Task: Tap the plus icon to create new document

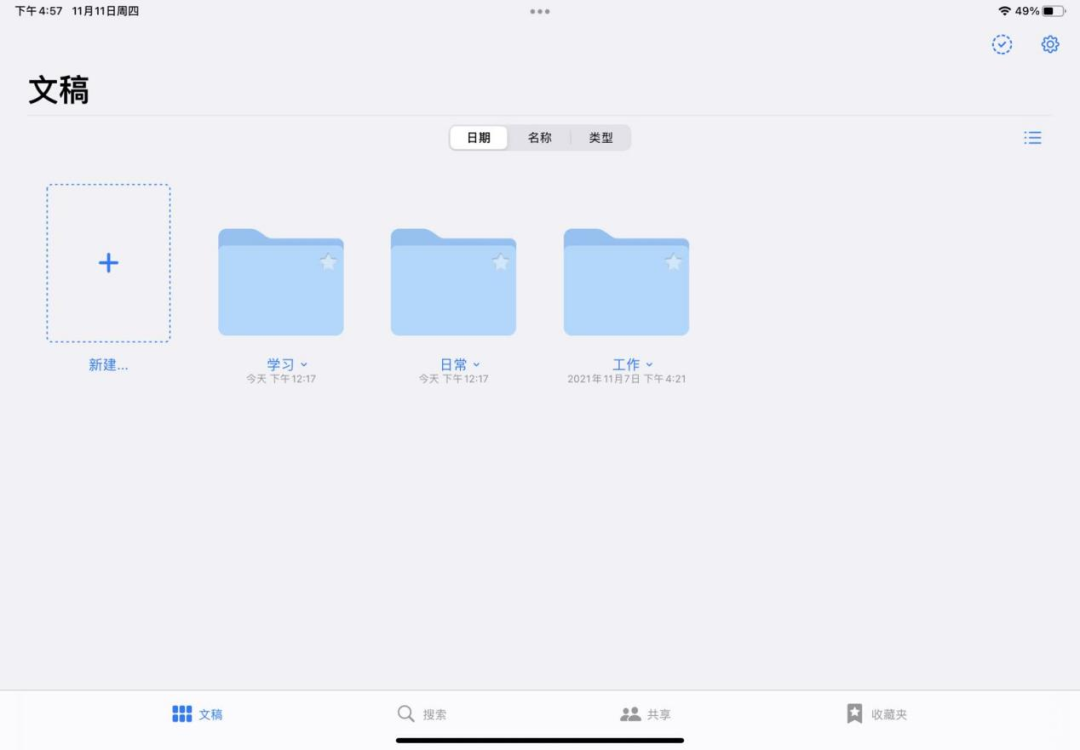Action: [x=108, y=262]
